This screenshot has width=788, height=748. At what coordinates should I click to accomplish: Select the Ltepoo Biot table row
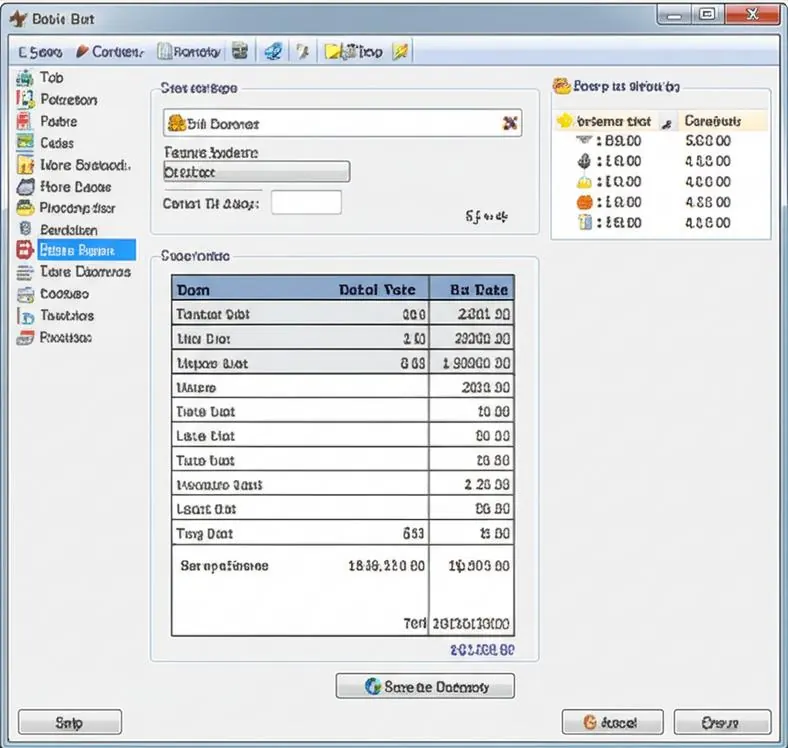[x=343, y=363]
